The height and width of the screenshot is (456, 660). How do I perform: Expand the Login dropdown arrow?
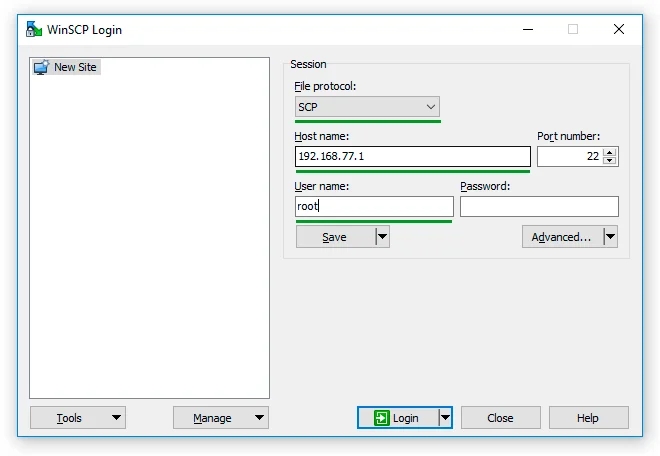(x=445, y=418)
